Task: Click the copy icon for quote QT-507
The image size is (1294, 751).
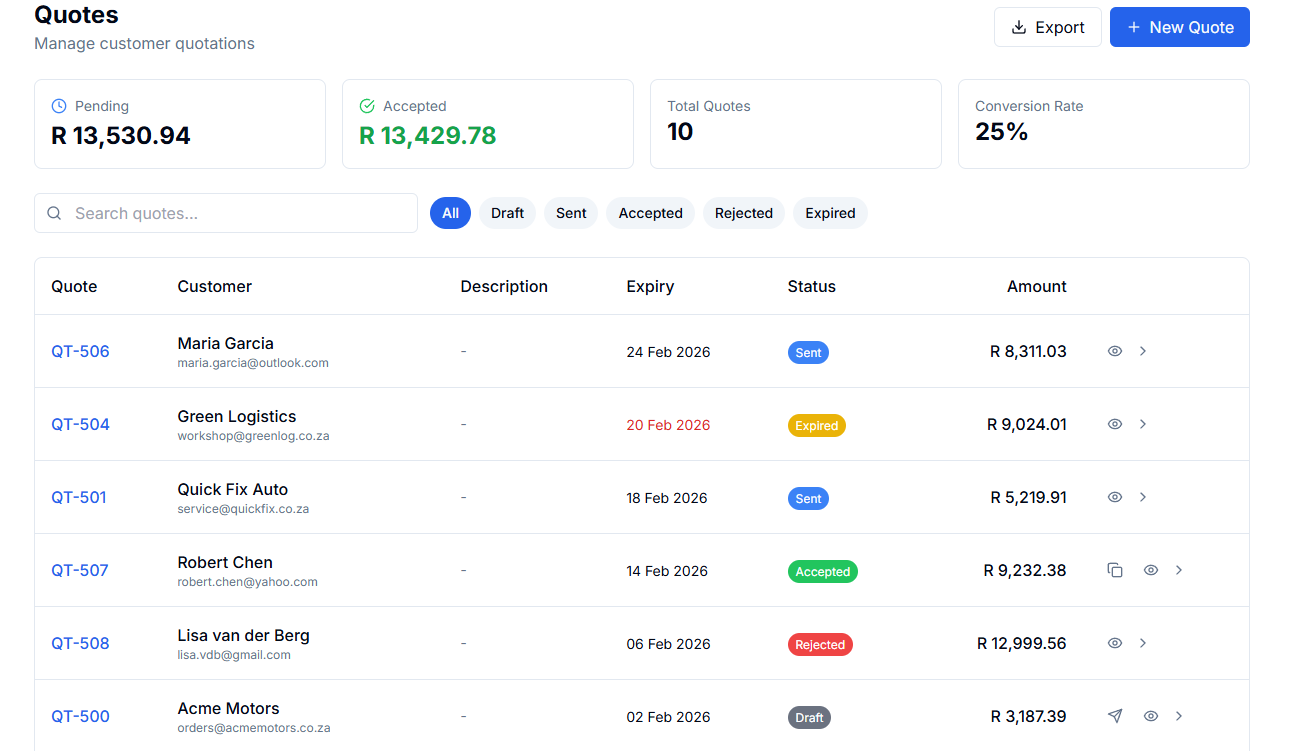Action: [x=1115, y=570]
